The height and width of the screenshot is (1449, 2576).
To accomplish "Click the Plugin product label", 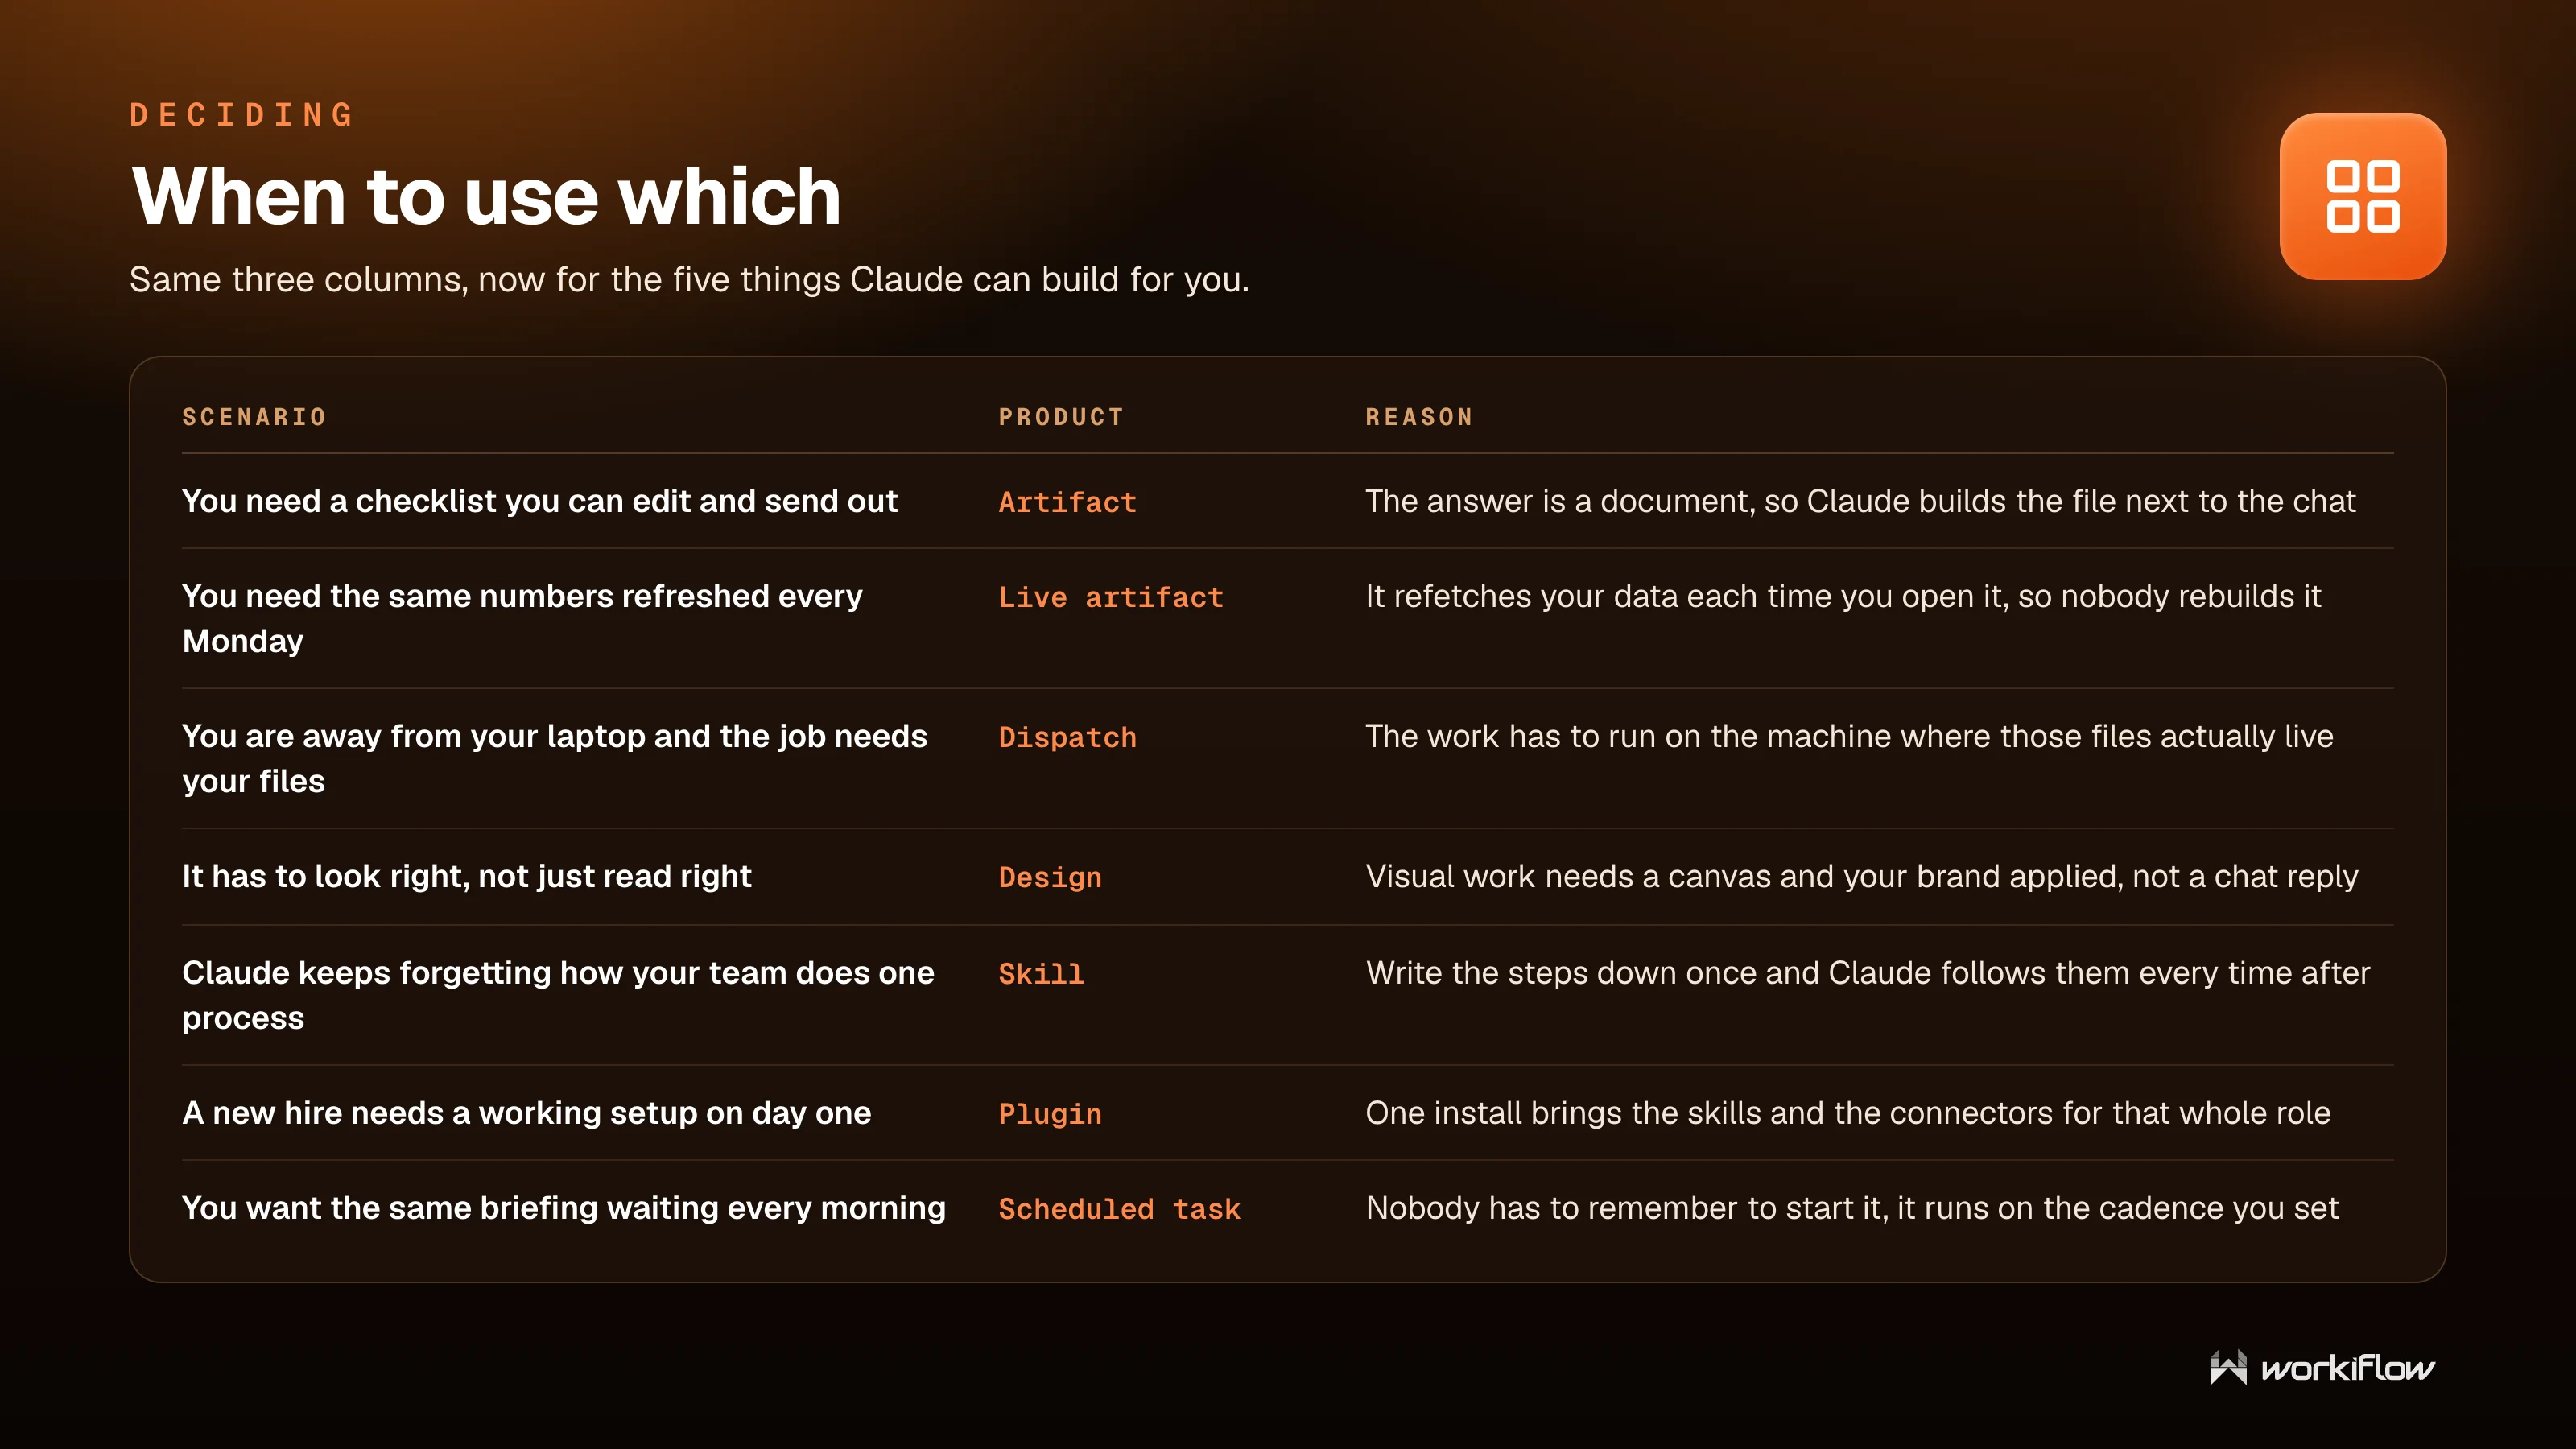I will (x=1050, y=1114).
